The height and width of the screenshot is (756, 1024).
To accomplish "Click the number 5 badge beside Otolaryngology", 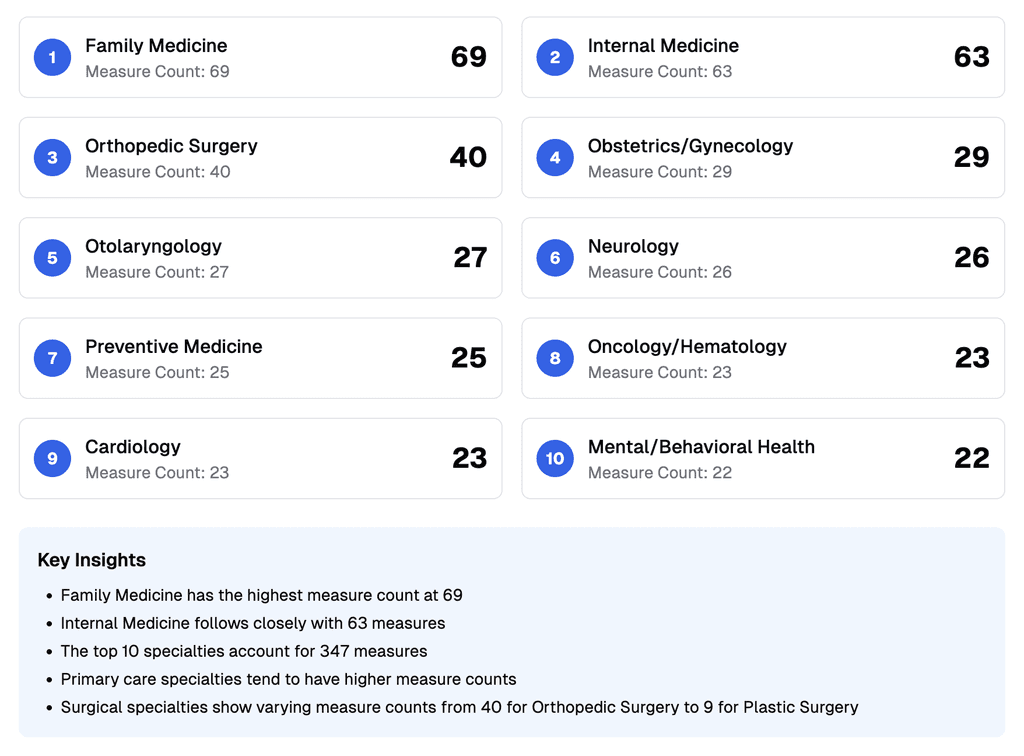I will pyautogui.click(x=52, y=257).
